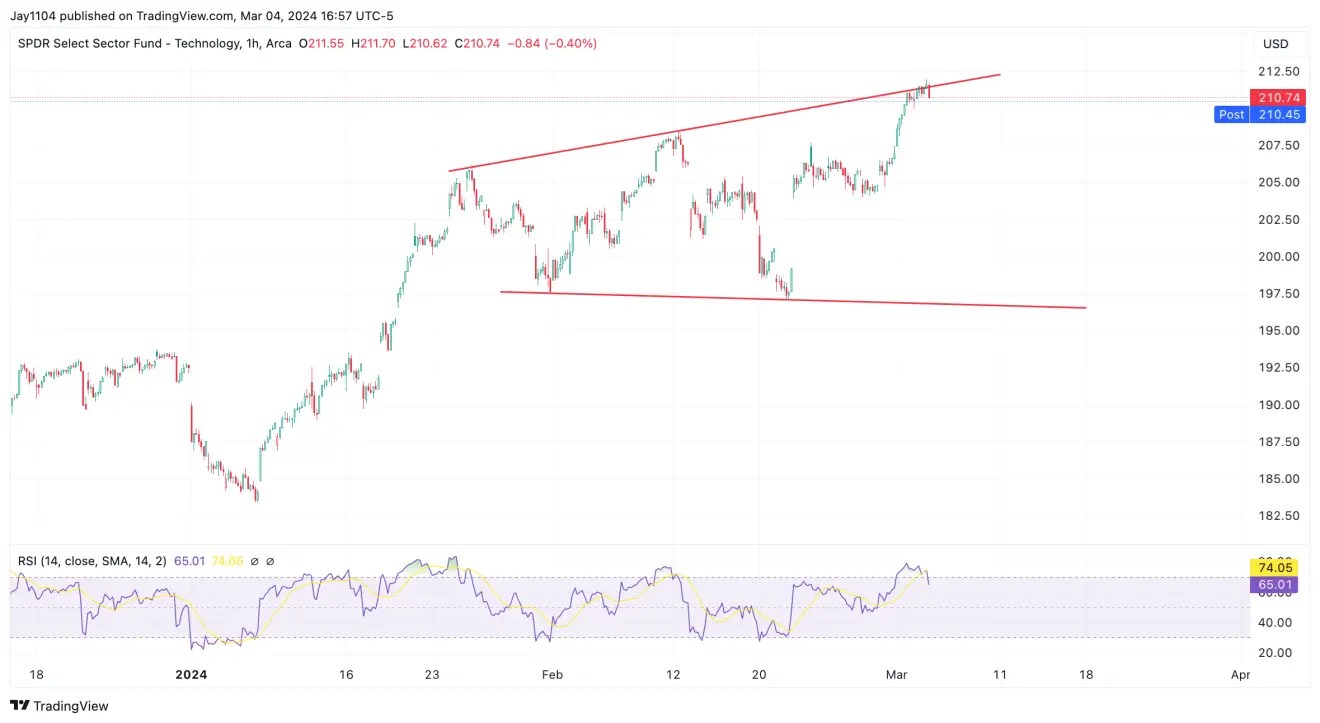Click the 20 date axis label
Screen dimensions: 1320x723
pos(759,675)
